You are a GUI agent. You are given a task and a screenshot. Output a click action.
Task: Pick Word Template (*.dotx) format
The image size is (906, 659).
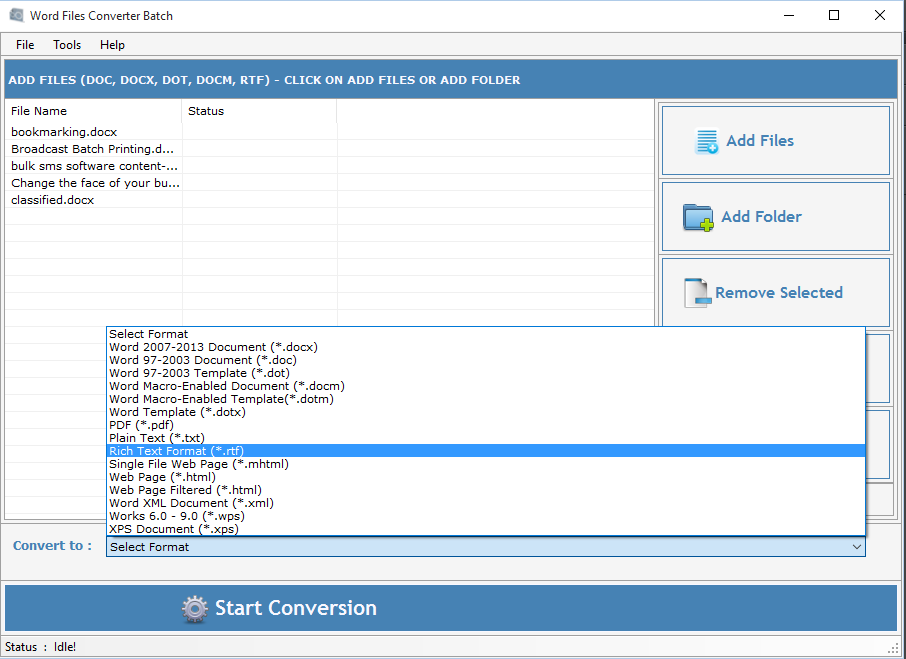[486, 412]
